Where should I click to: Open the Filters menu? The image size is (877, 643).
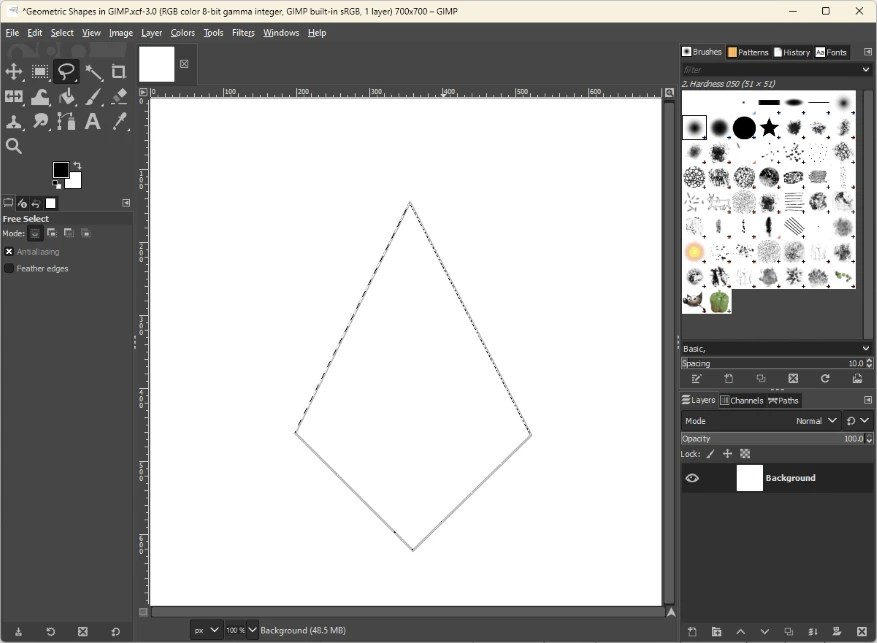pos(244,32)
